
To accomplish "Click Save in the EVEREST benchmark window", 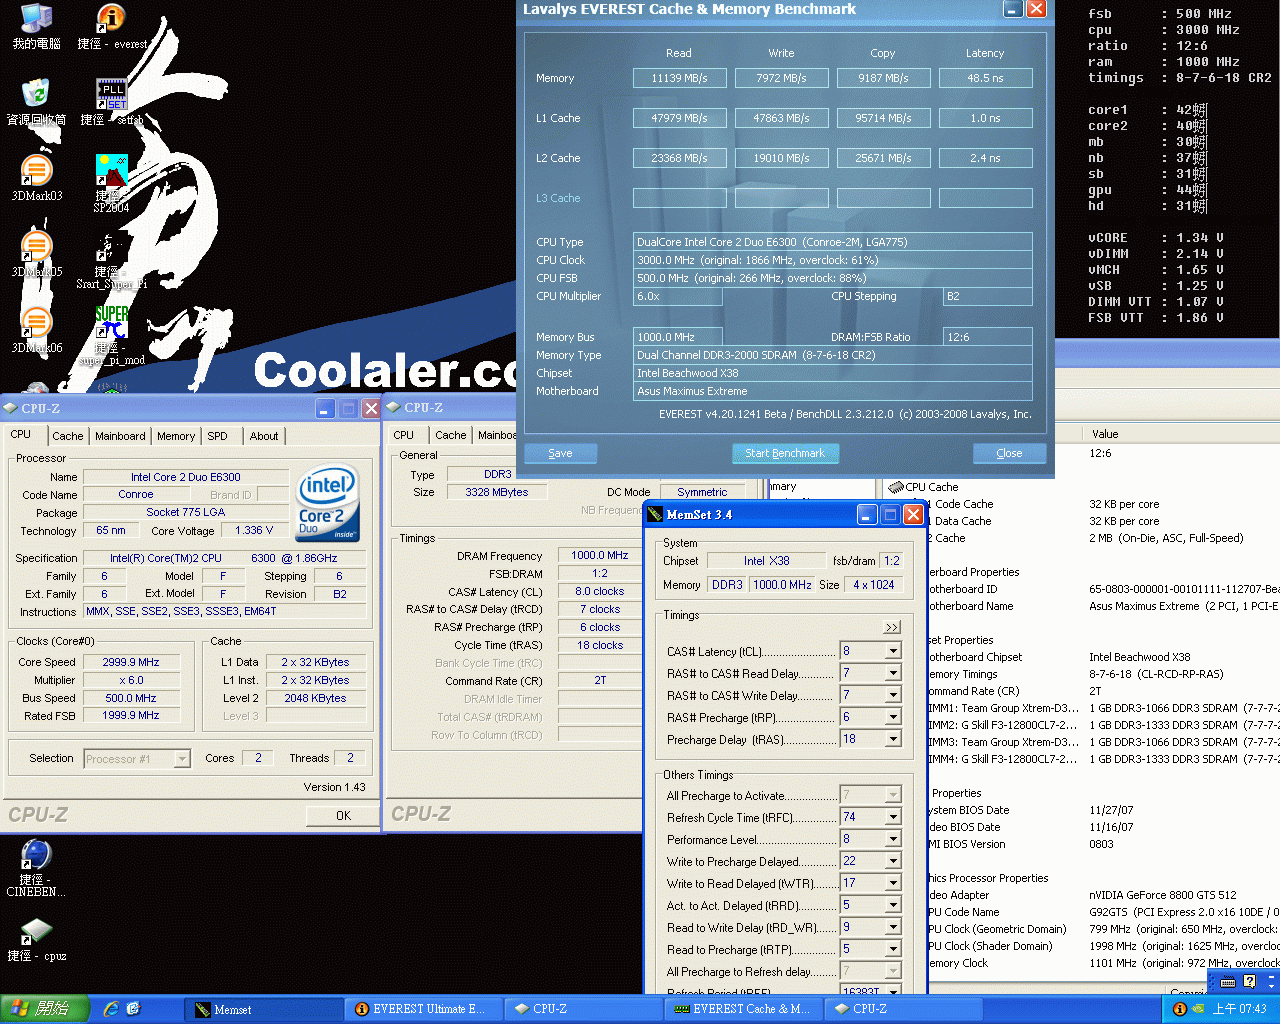I will click(560, 453).
